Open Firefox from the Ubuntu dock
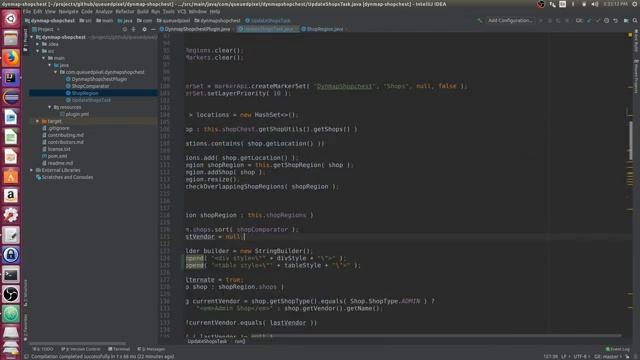The width and height of the screenshot is (640, 360). pyautogui.click(x=11, y=58)
